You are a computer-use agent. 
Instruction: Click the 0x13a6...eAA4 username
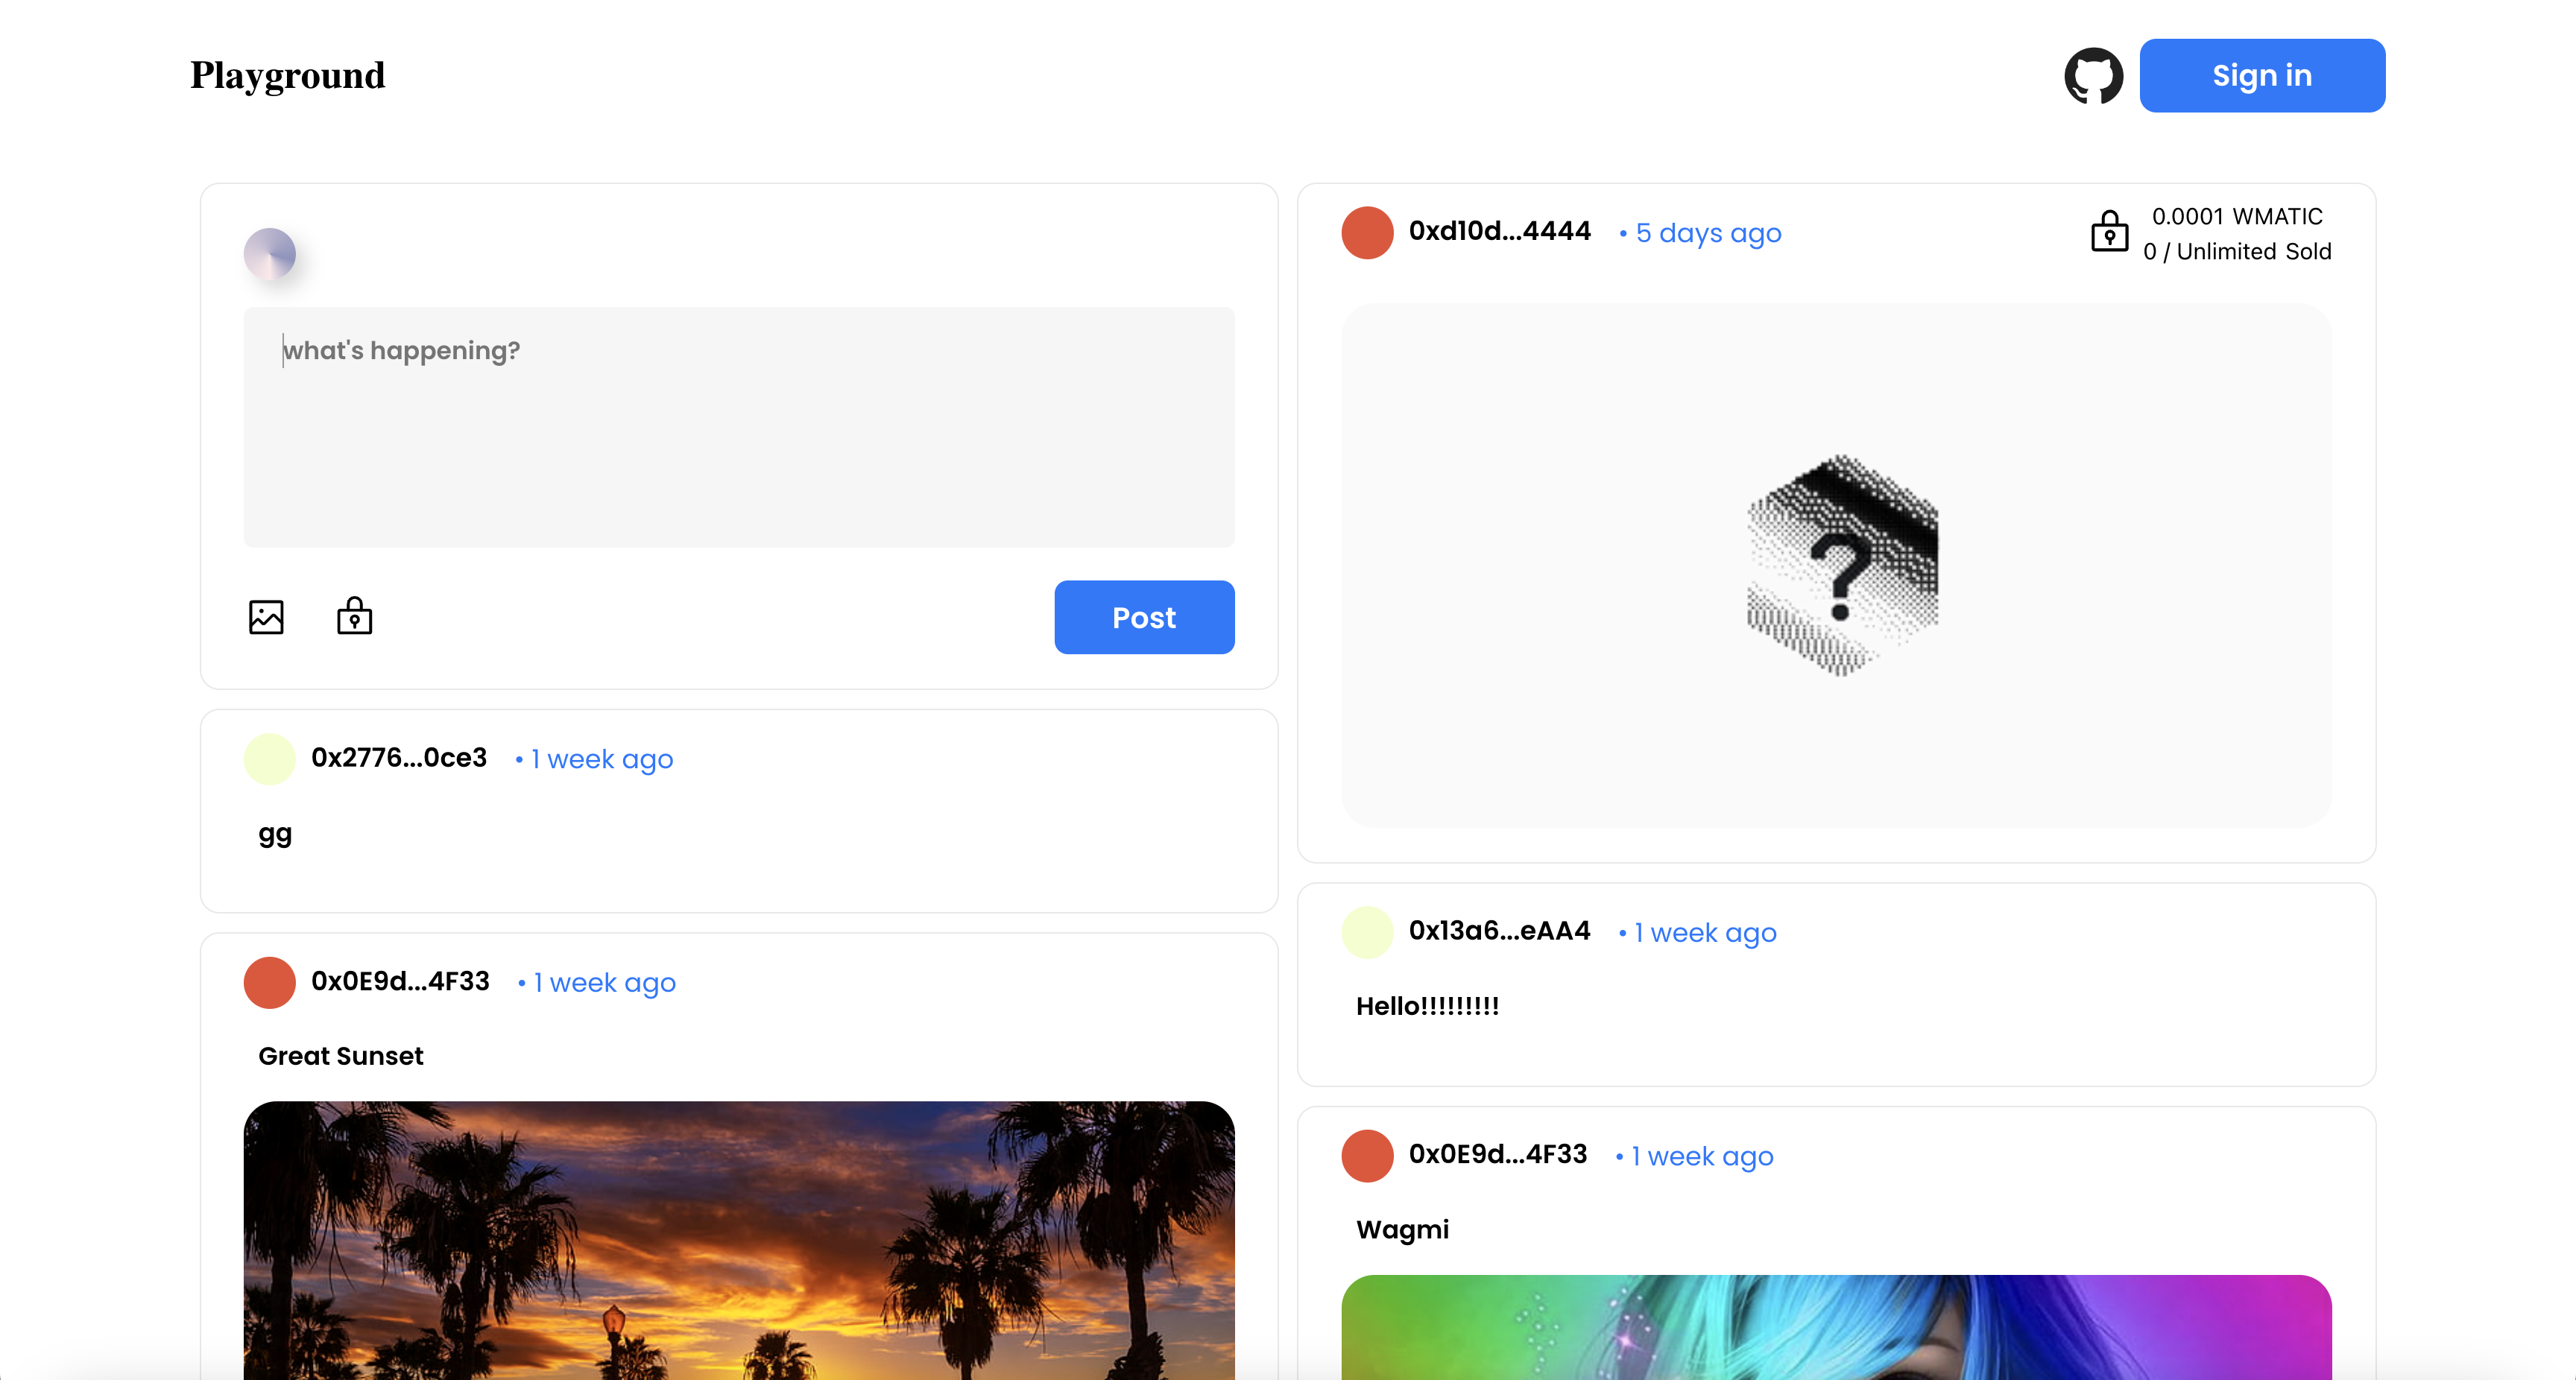1499,931
